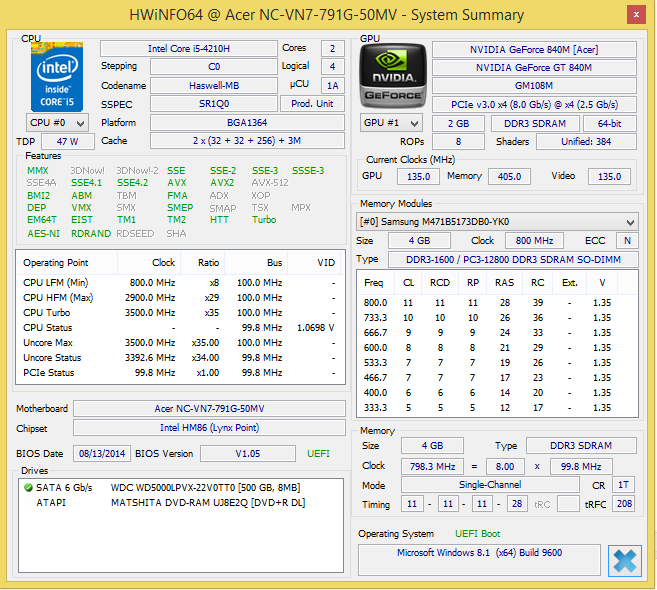The height and width of the screenshot is (590, 657).
Task: Click the Turbo feature flag
Action: click(264, 220)
